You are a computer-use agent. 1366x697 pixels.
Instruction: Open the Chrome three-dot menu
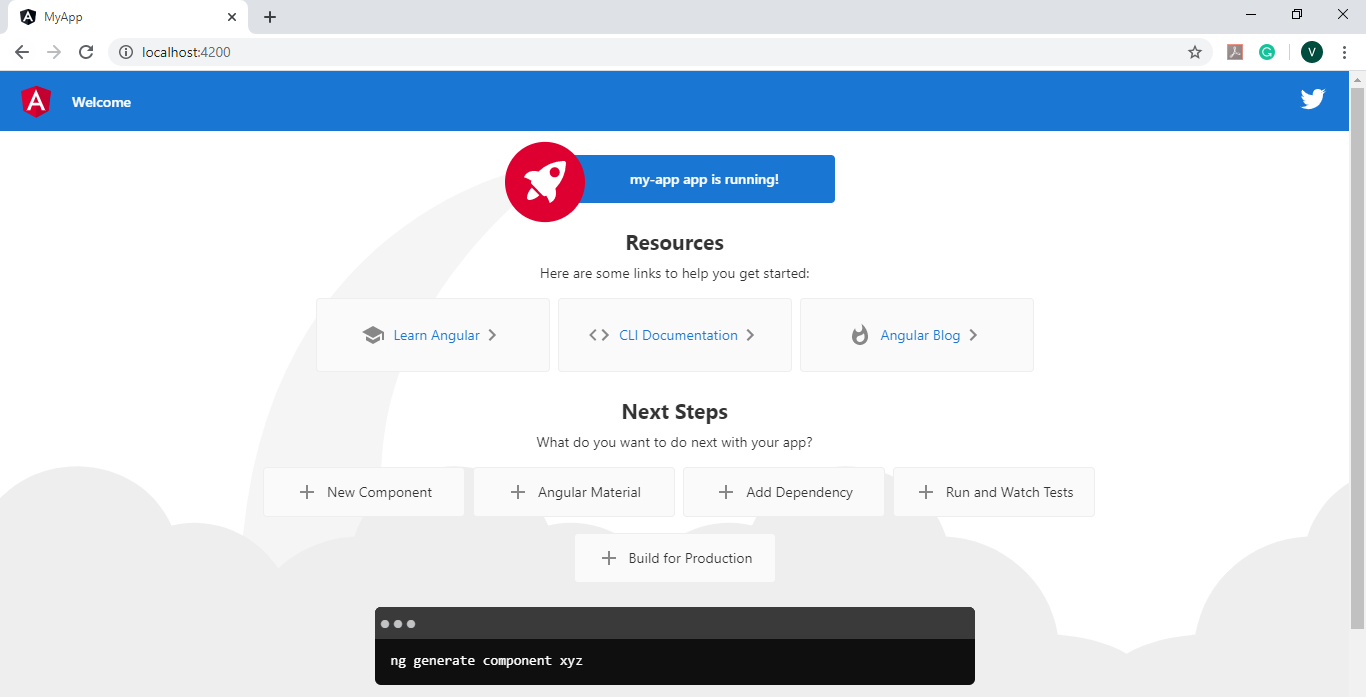1345,52
